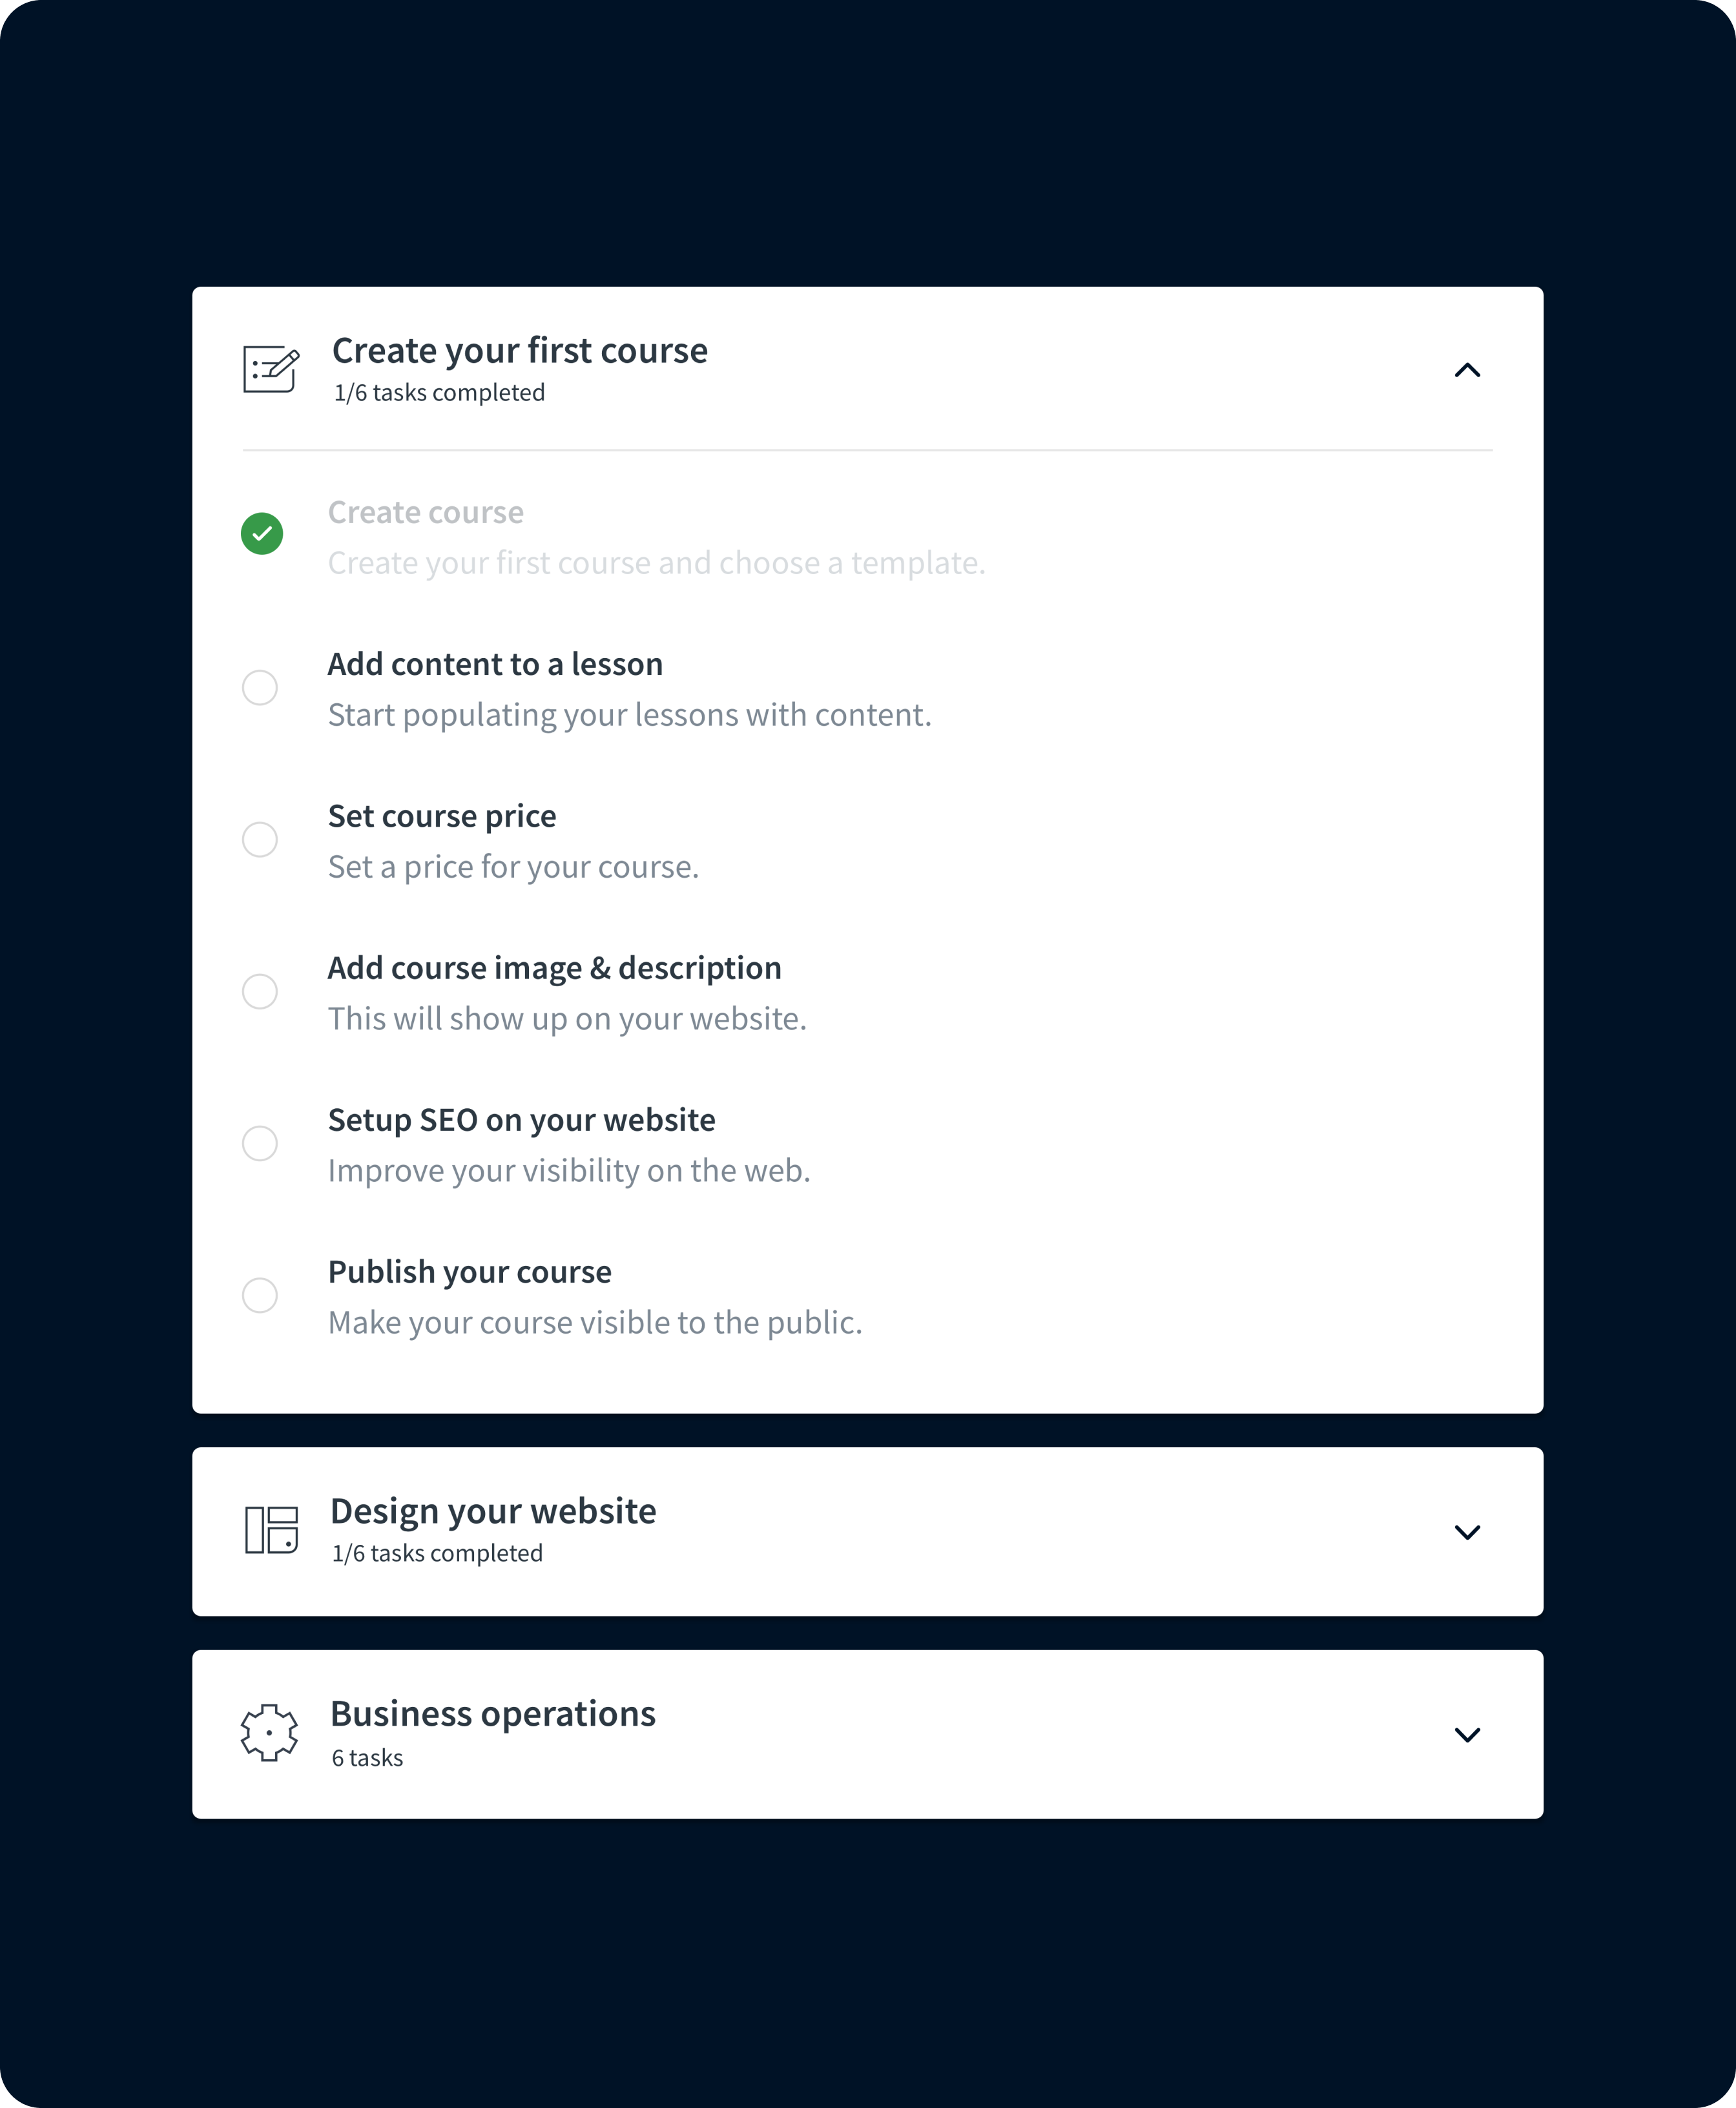The image size is (1736, 2108).
Task: Expand the Design your website section
Action: tap(1466, 1532)
